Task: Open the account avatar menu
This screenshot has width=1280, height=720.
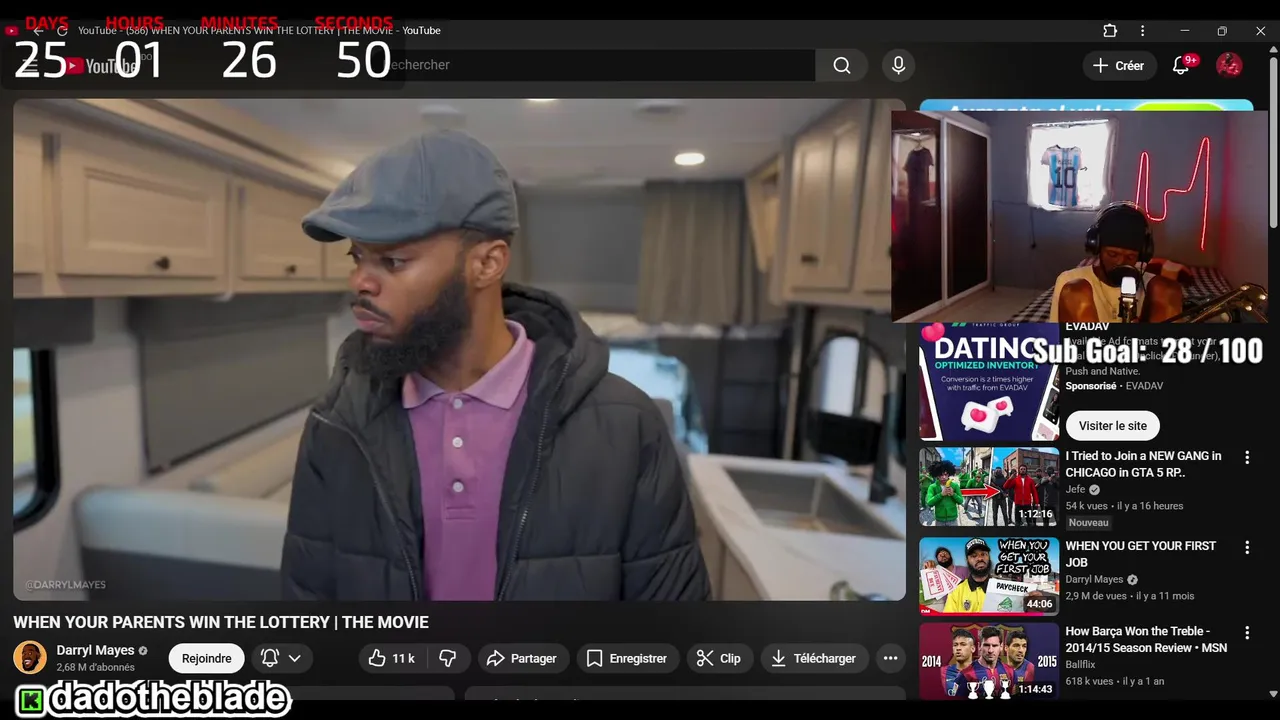Action: click(1229, 65)
